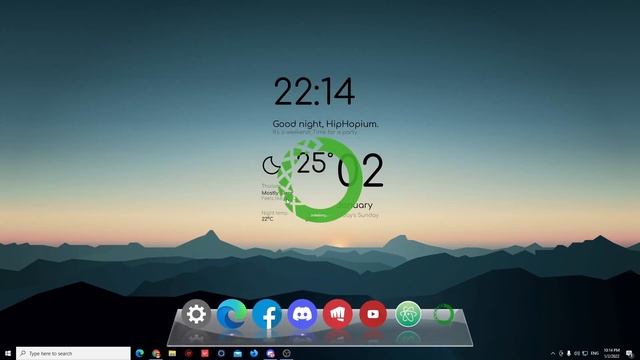Launch Microsoft Edge from the dock
Image resolution: width=640 pixels, height=360 pixels.
coord(231,314)
